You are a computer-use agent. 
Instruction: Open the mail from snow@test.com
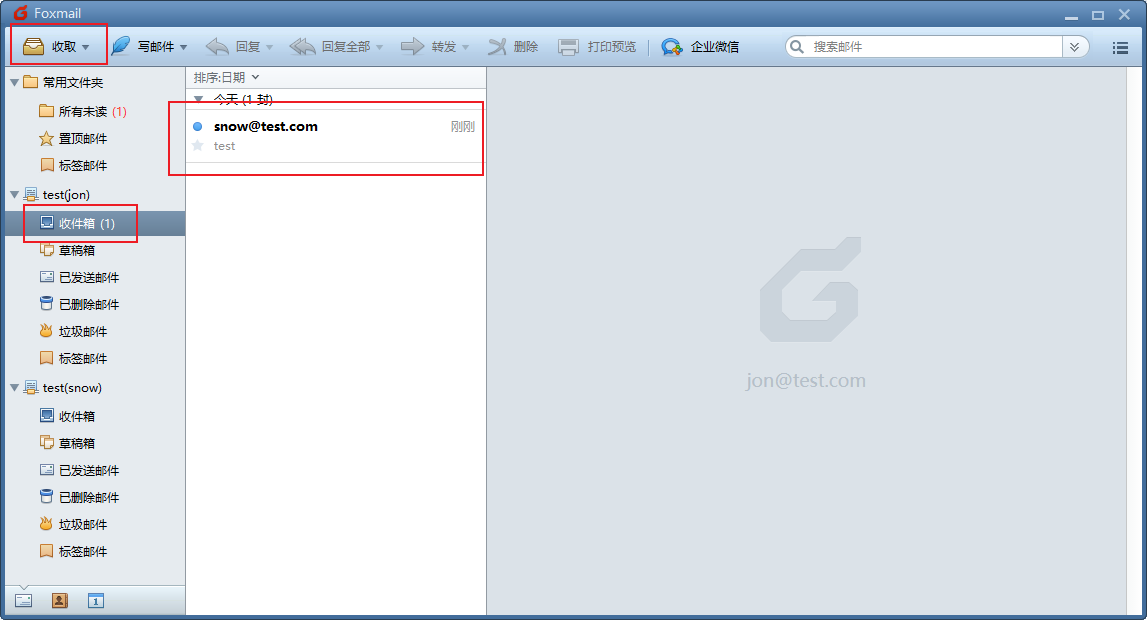pyautogui.click(x=336, y=136)
